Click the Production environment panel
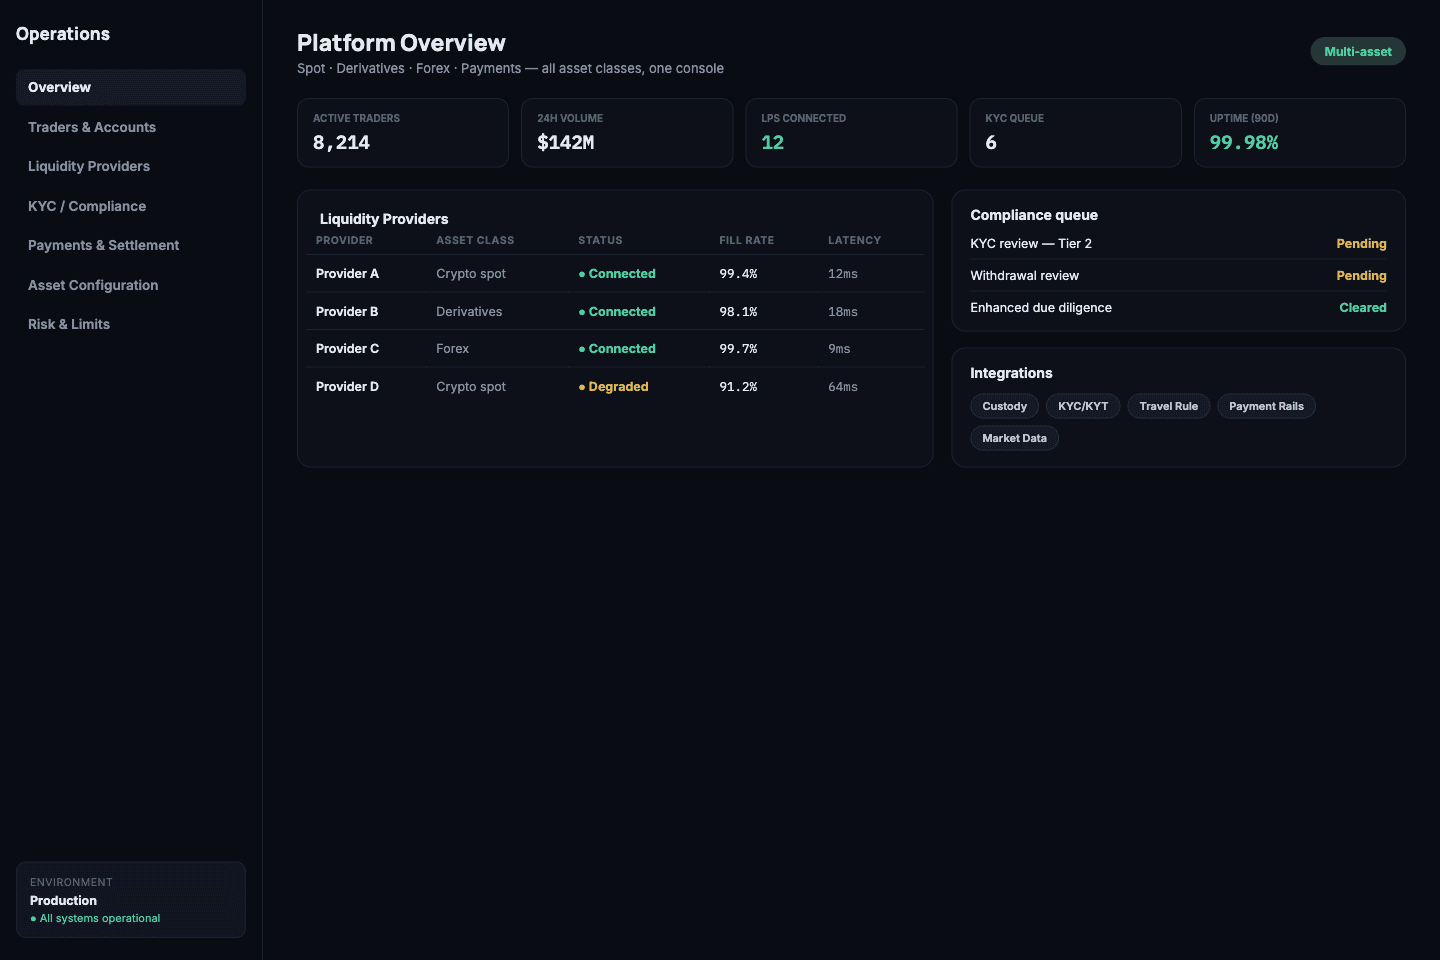 tap(131, 900)
